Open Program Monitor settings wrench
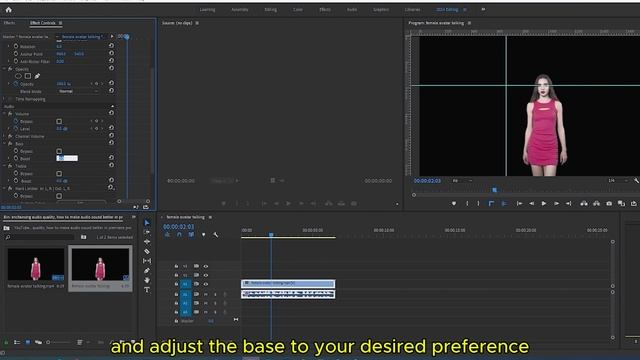The width and height of the screenshot is (640, 360). click(636, 180)
